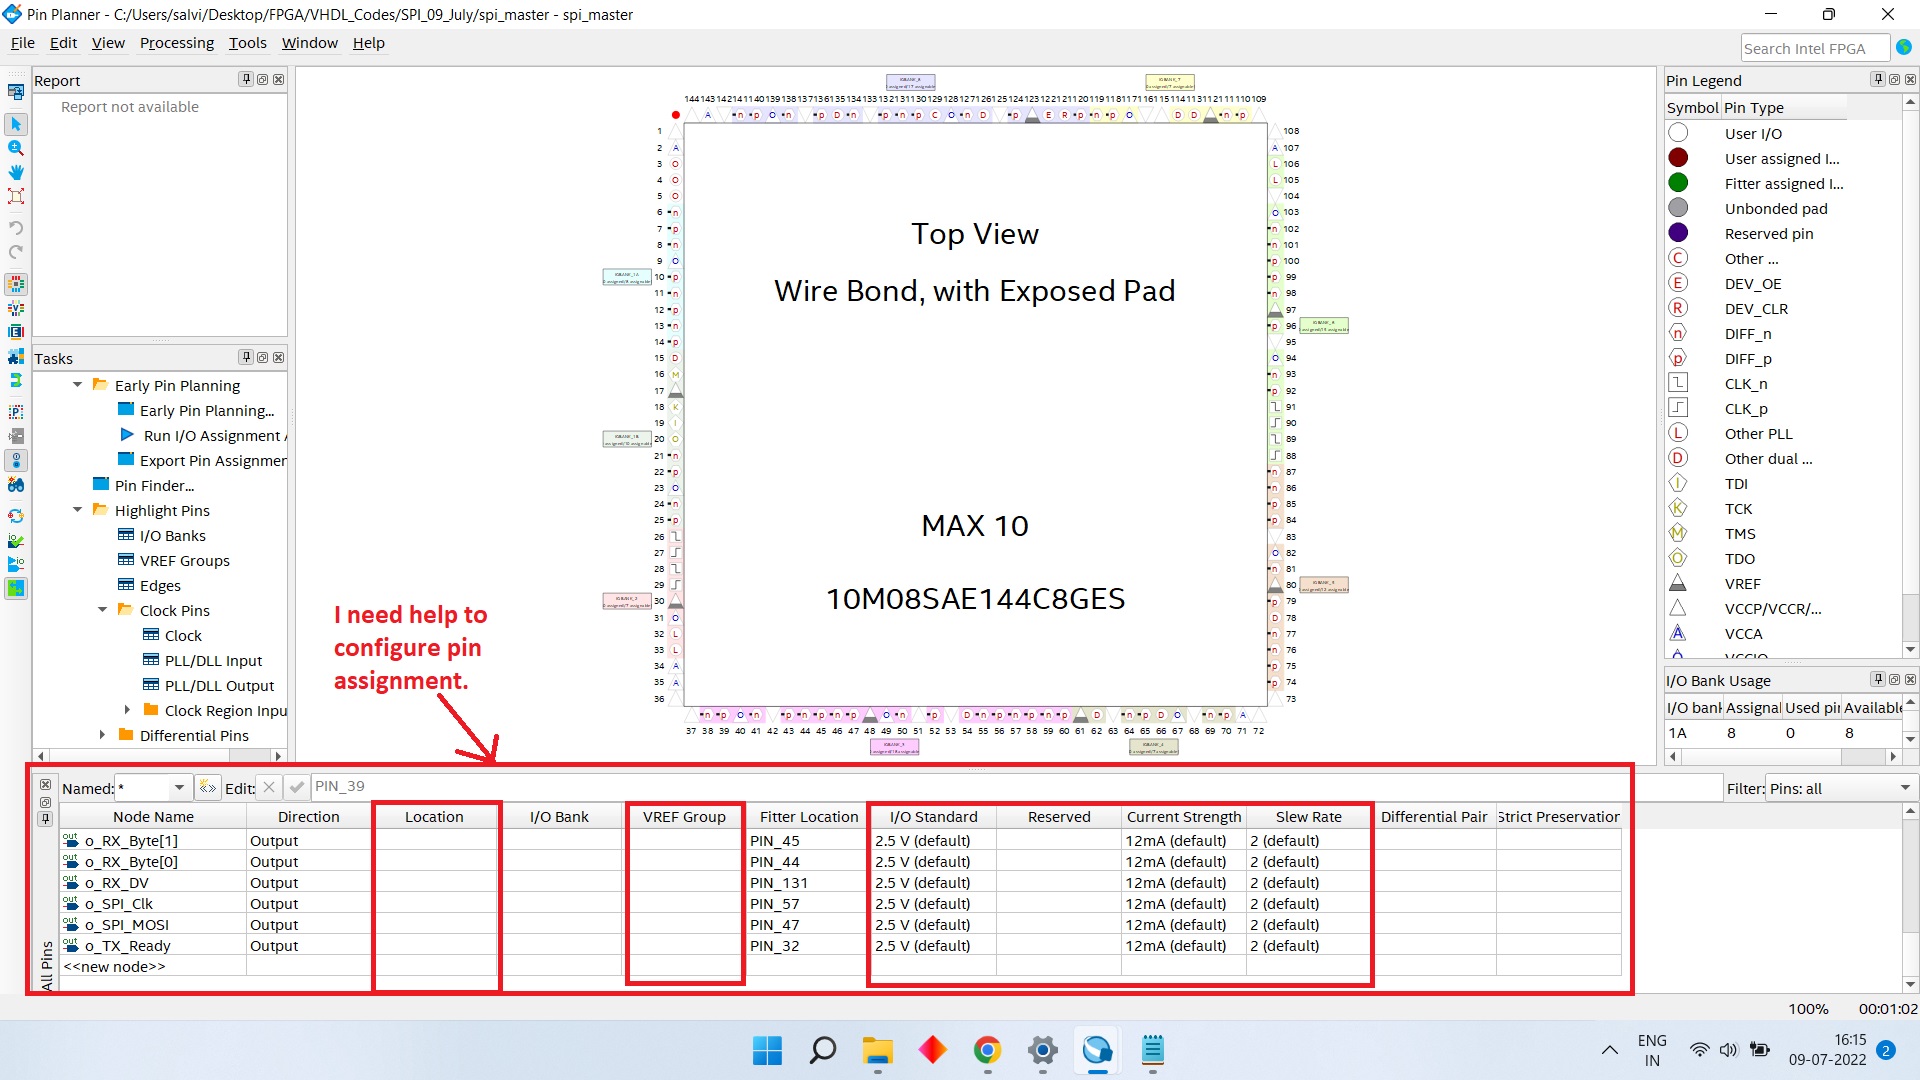Activate the zoom tool in sidebar
The width and height of the screenshot is (1920, 1080).
pos(16,148)
